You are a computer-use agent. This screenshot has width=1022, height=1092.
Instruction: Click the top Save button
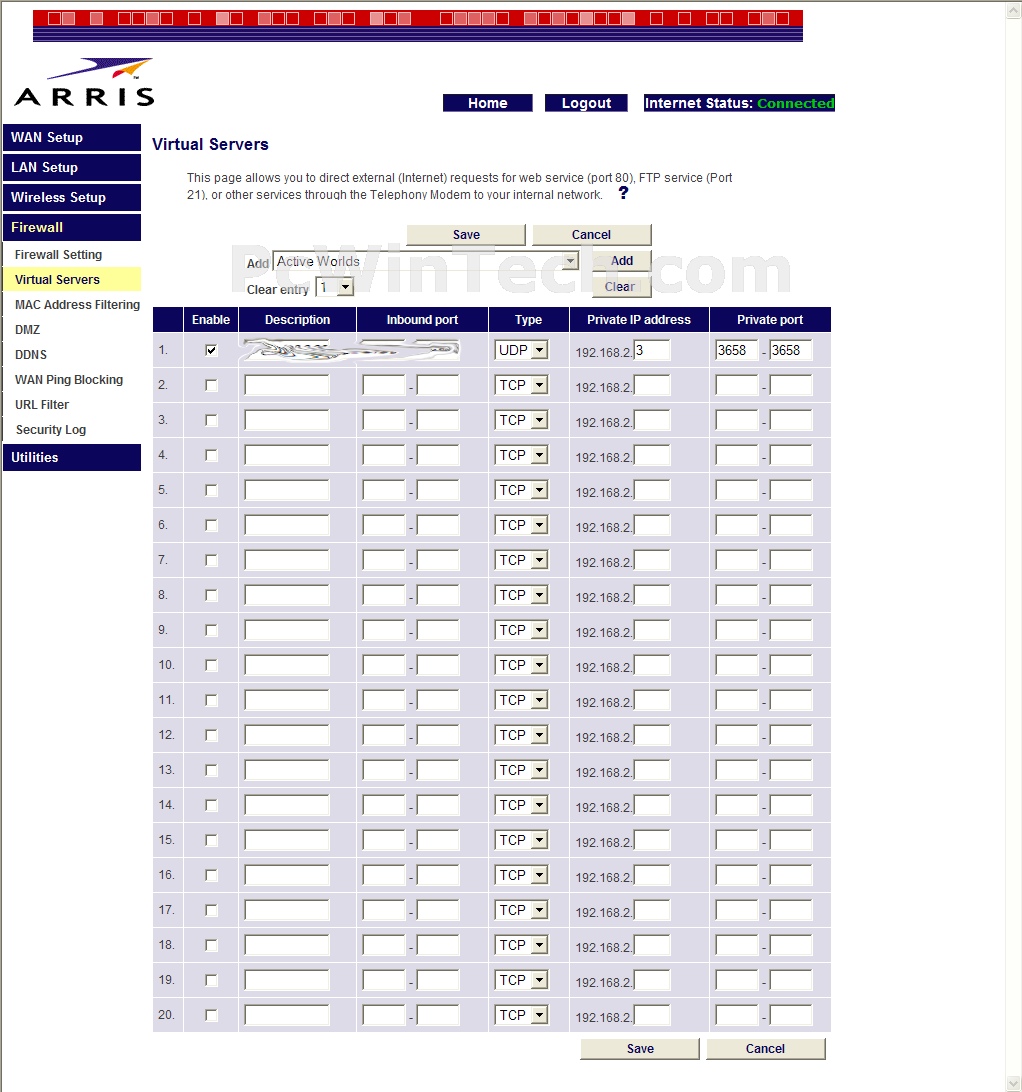point(466,235)
